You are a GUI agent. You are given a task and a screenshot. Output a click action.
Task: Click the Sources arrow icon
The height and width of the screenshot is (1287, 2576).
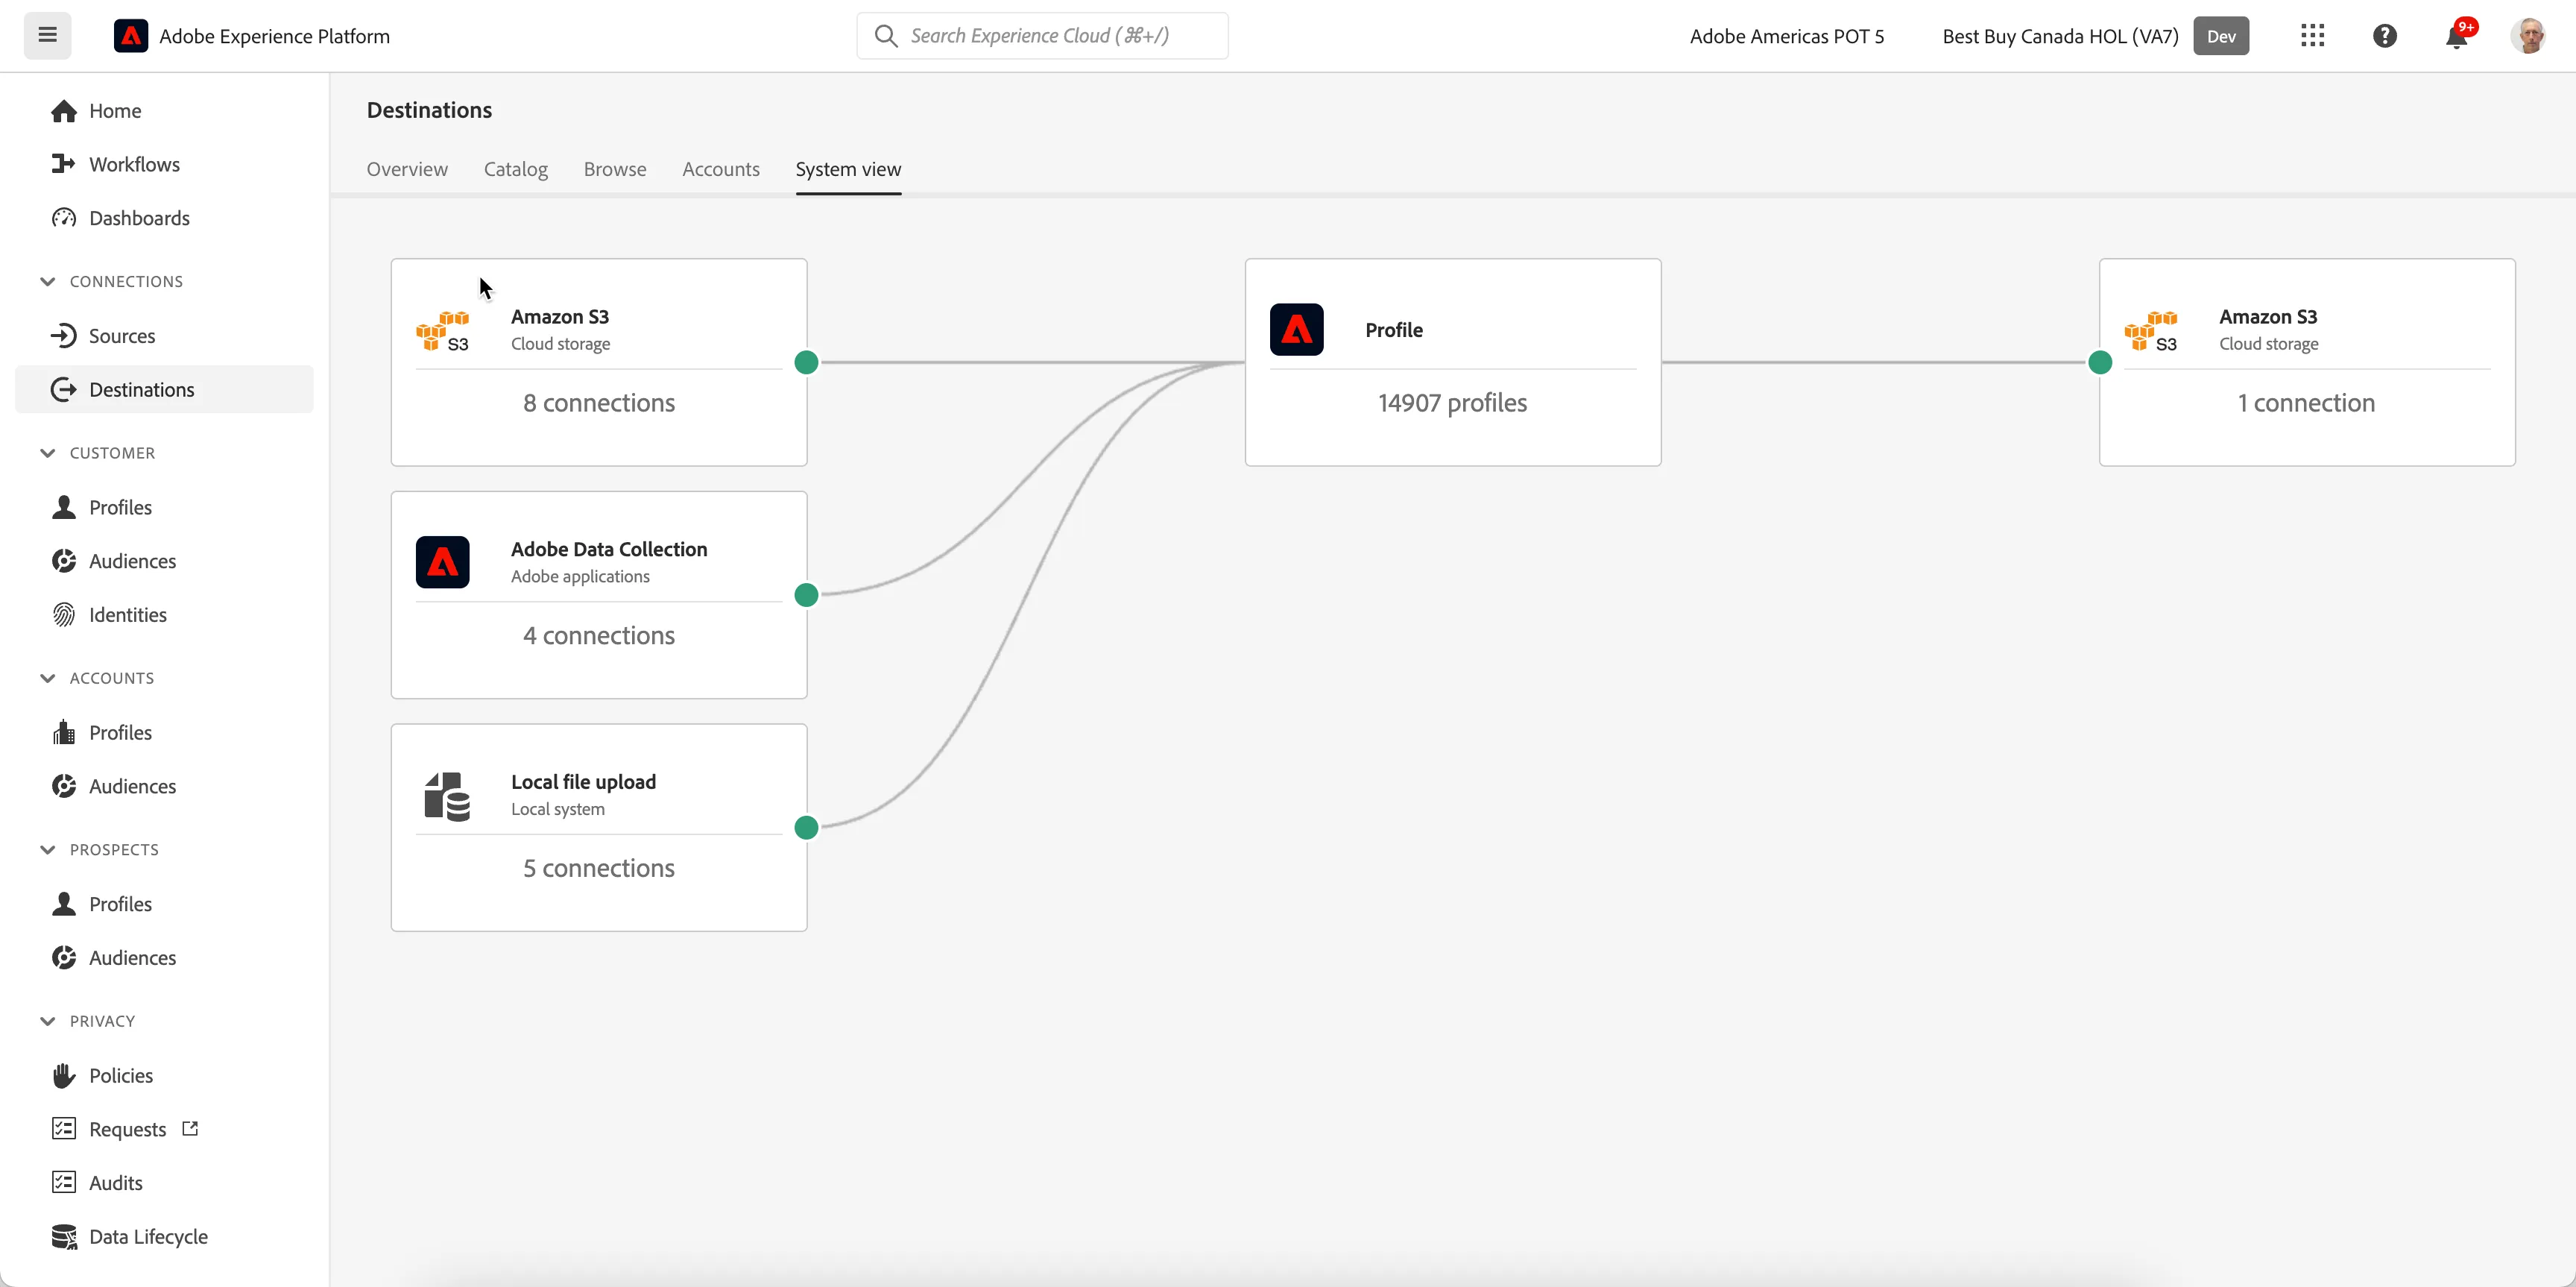pos(64,336)
